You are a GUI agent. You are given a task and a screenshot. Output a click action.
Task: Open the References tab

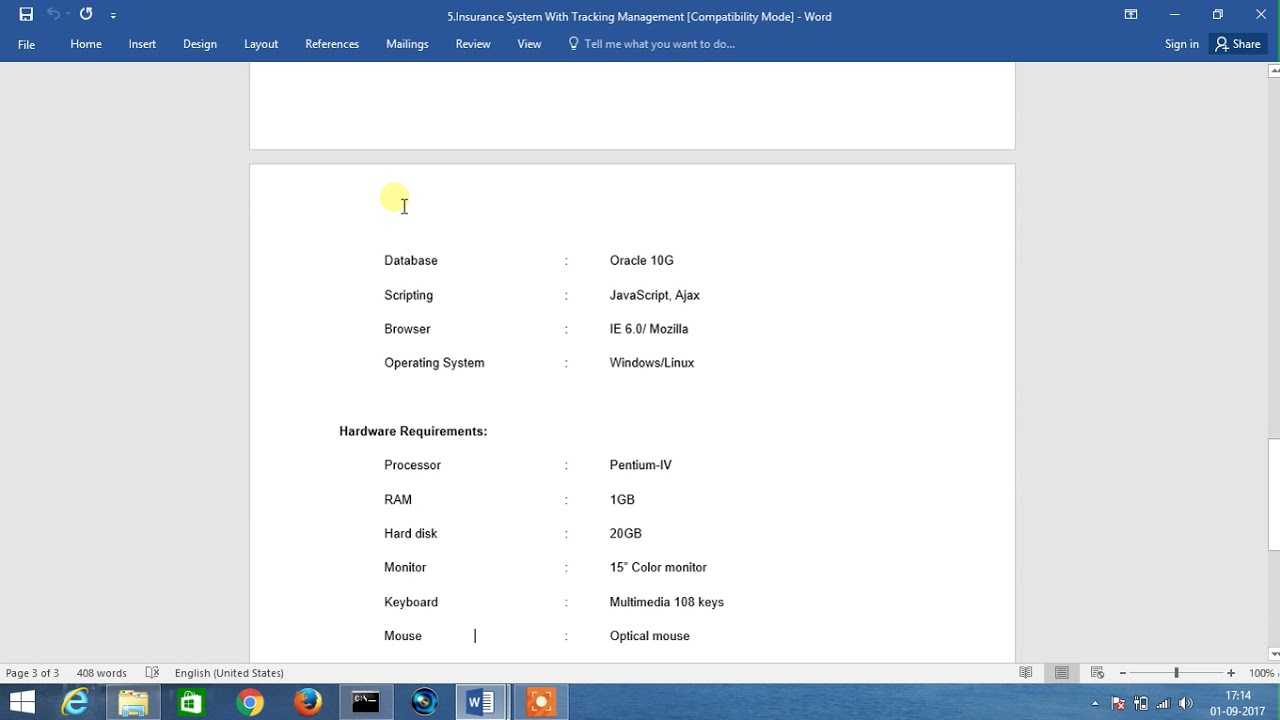coord(332,44)
